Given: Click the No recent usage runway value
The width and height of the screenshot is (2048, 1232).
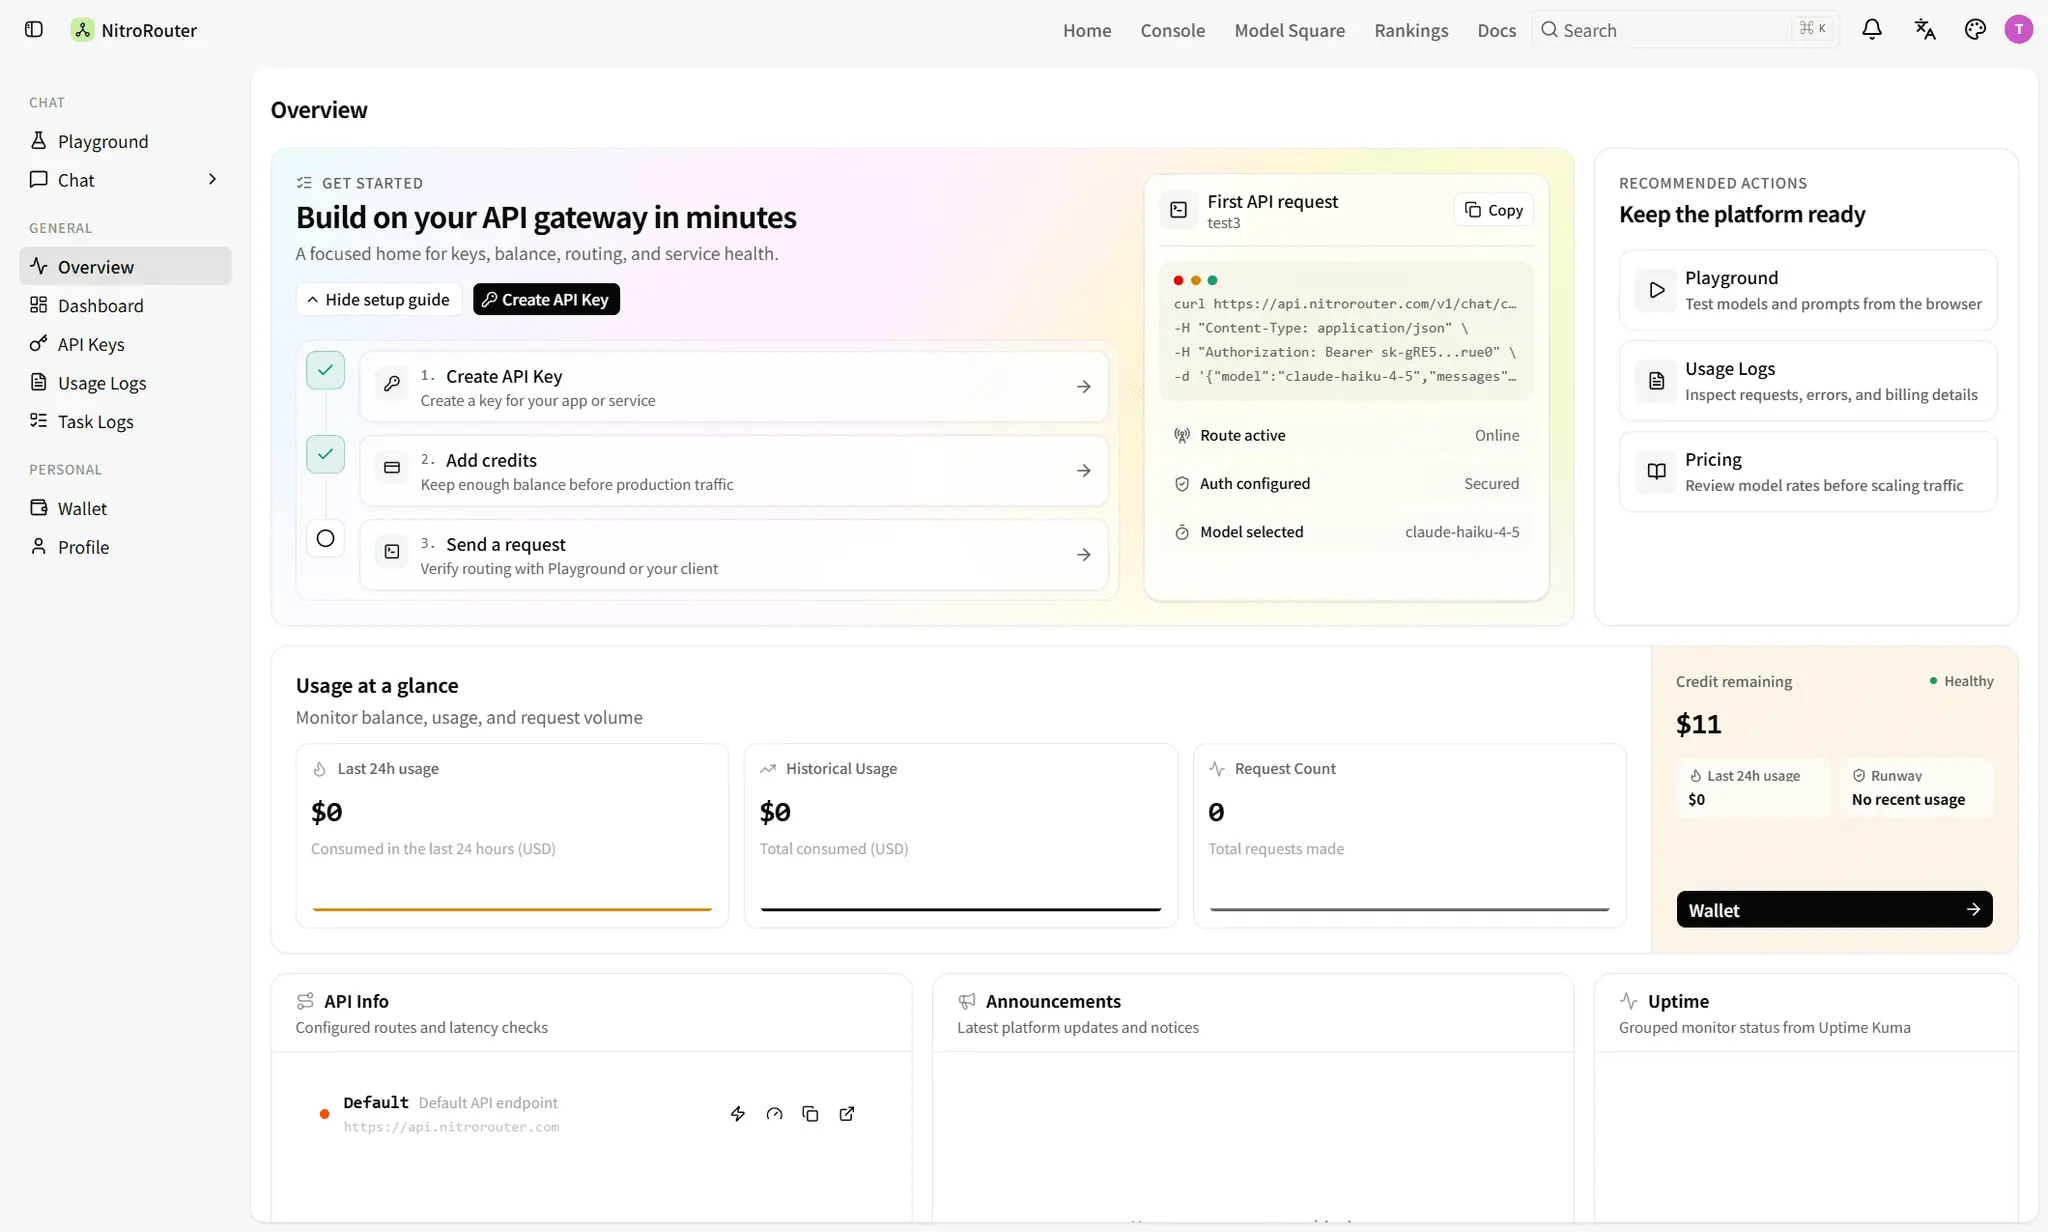Looking at the screenshot, I should [x=1908, y=799].
